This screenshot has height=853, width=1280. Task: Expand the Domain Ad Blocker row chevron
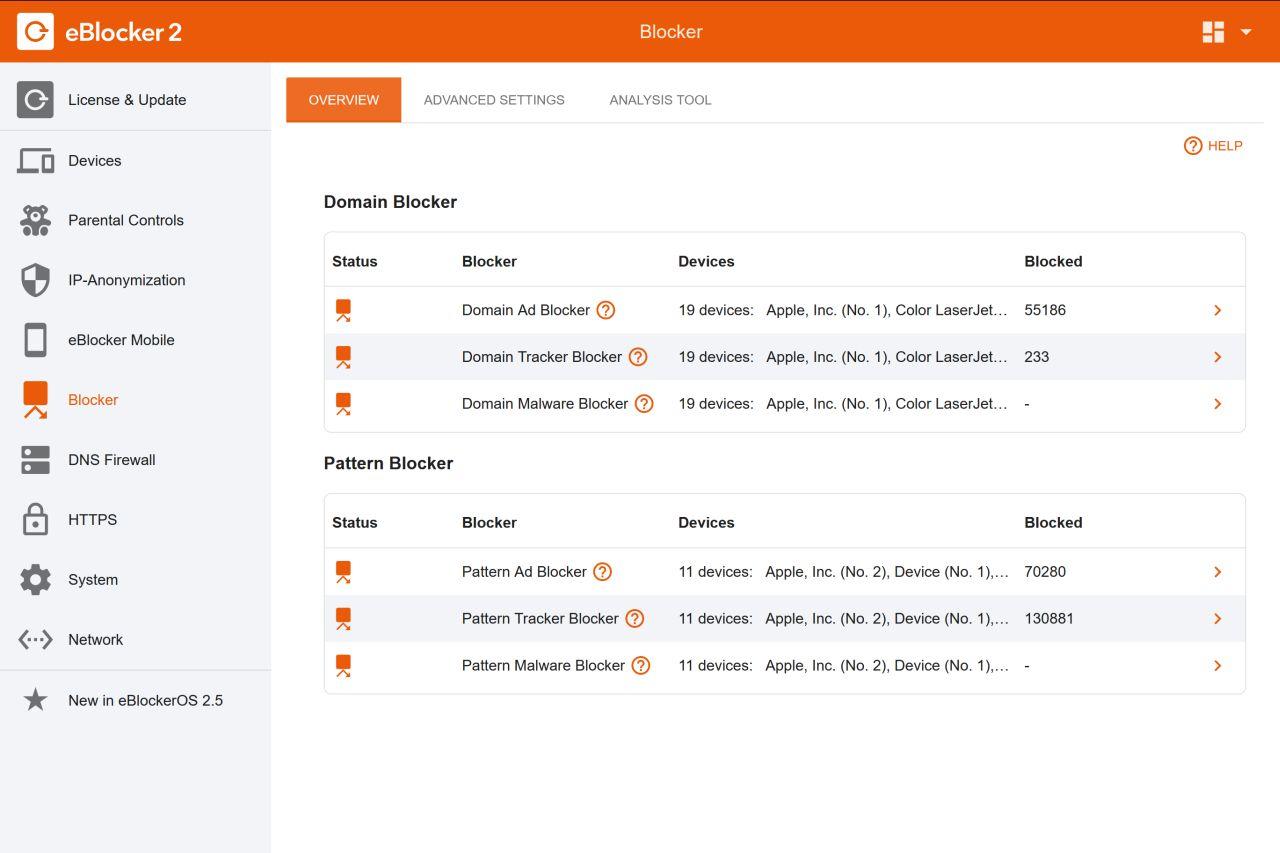[x=1217, y=310]
